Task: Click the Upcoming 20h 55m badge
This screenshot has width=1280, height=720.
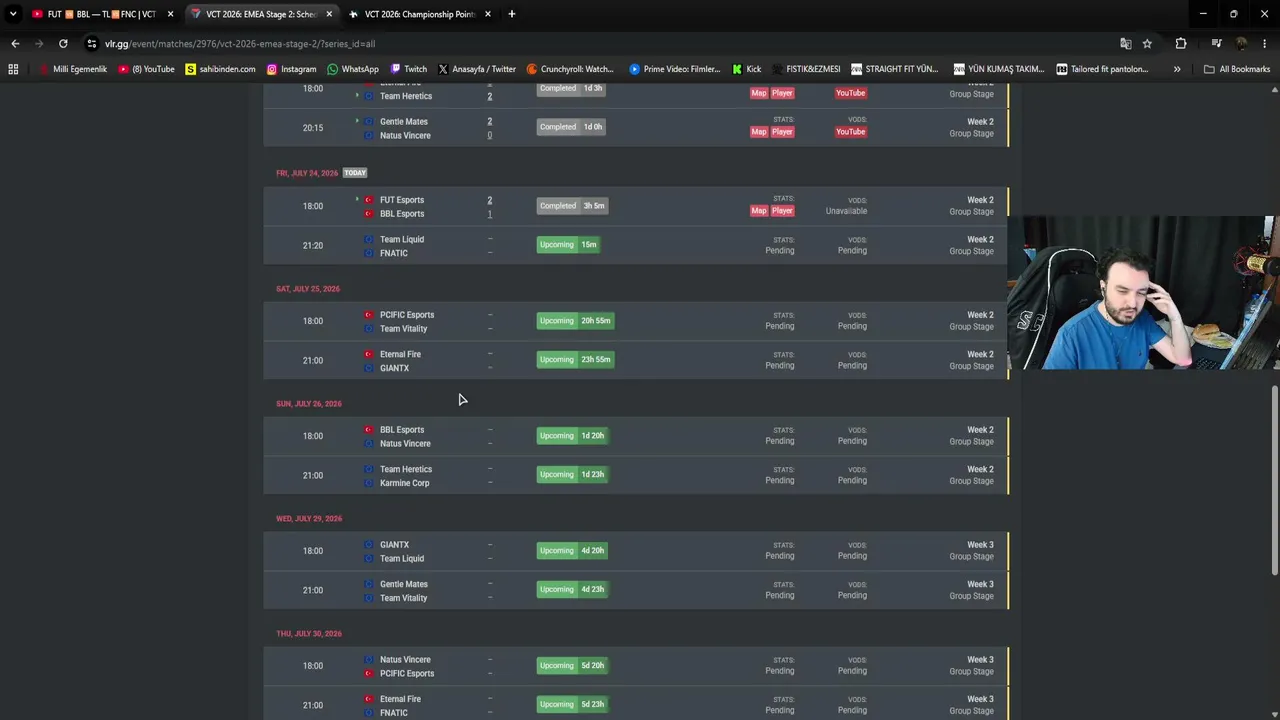Action: (x=575, y=321)
